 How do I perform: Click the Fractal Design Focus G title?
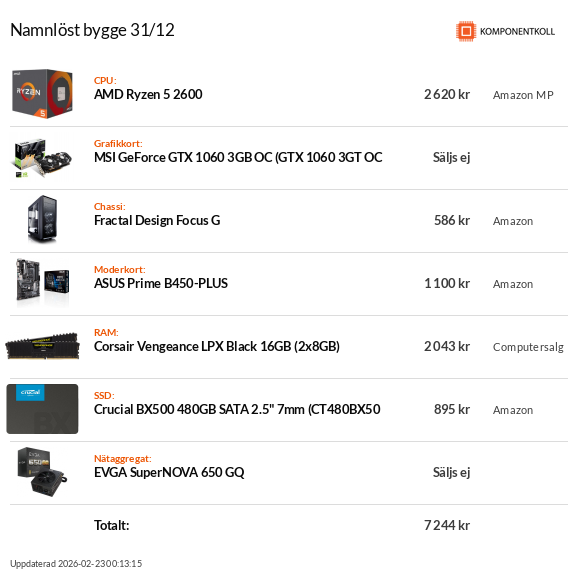157,220
